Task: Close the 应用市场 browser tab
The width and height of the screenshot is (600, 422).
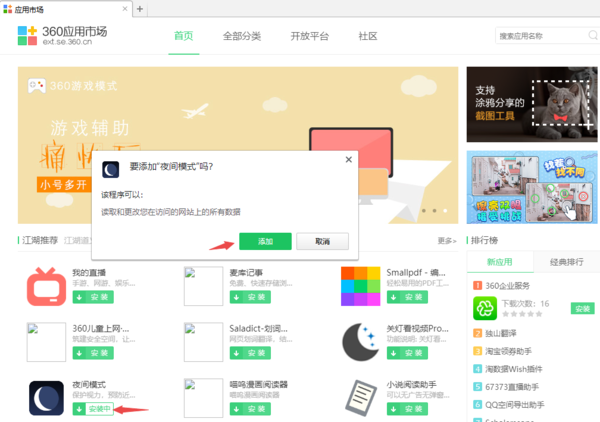Action: pyautogui.click(x=125, y=9)
